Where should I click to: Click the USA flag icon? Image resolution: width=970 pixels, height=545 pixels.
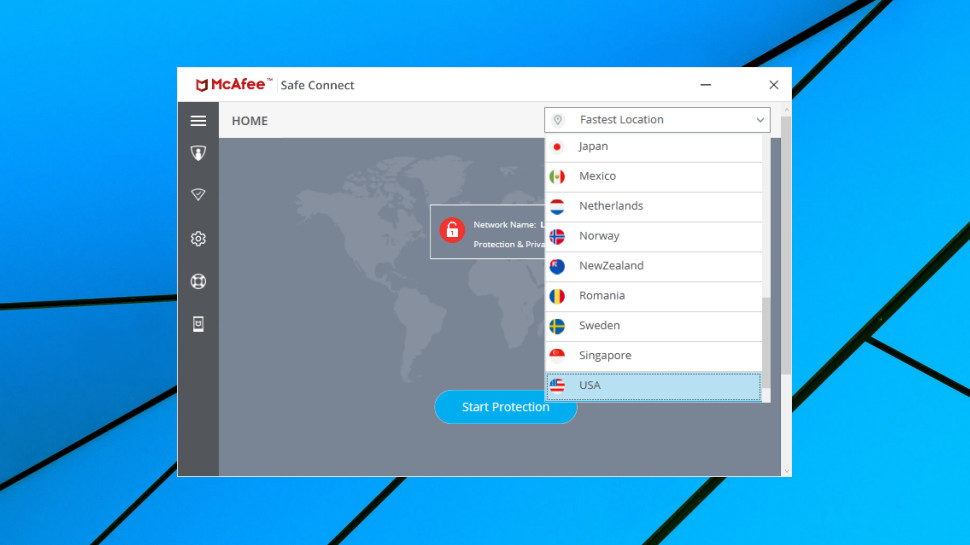pos(557,385)
